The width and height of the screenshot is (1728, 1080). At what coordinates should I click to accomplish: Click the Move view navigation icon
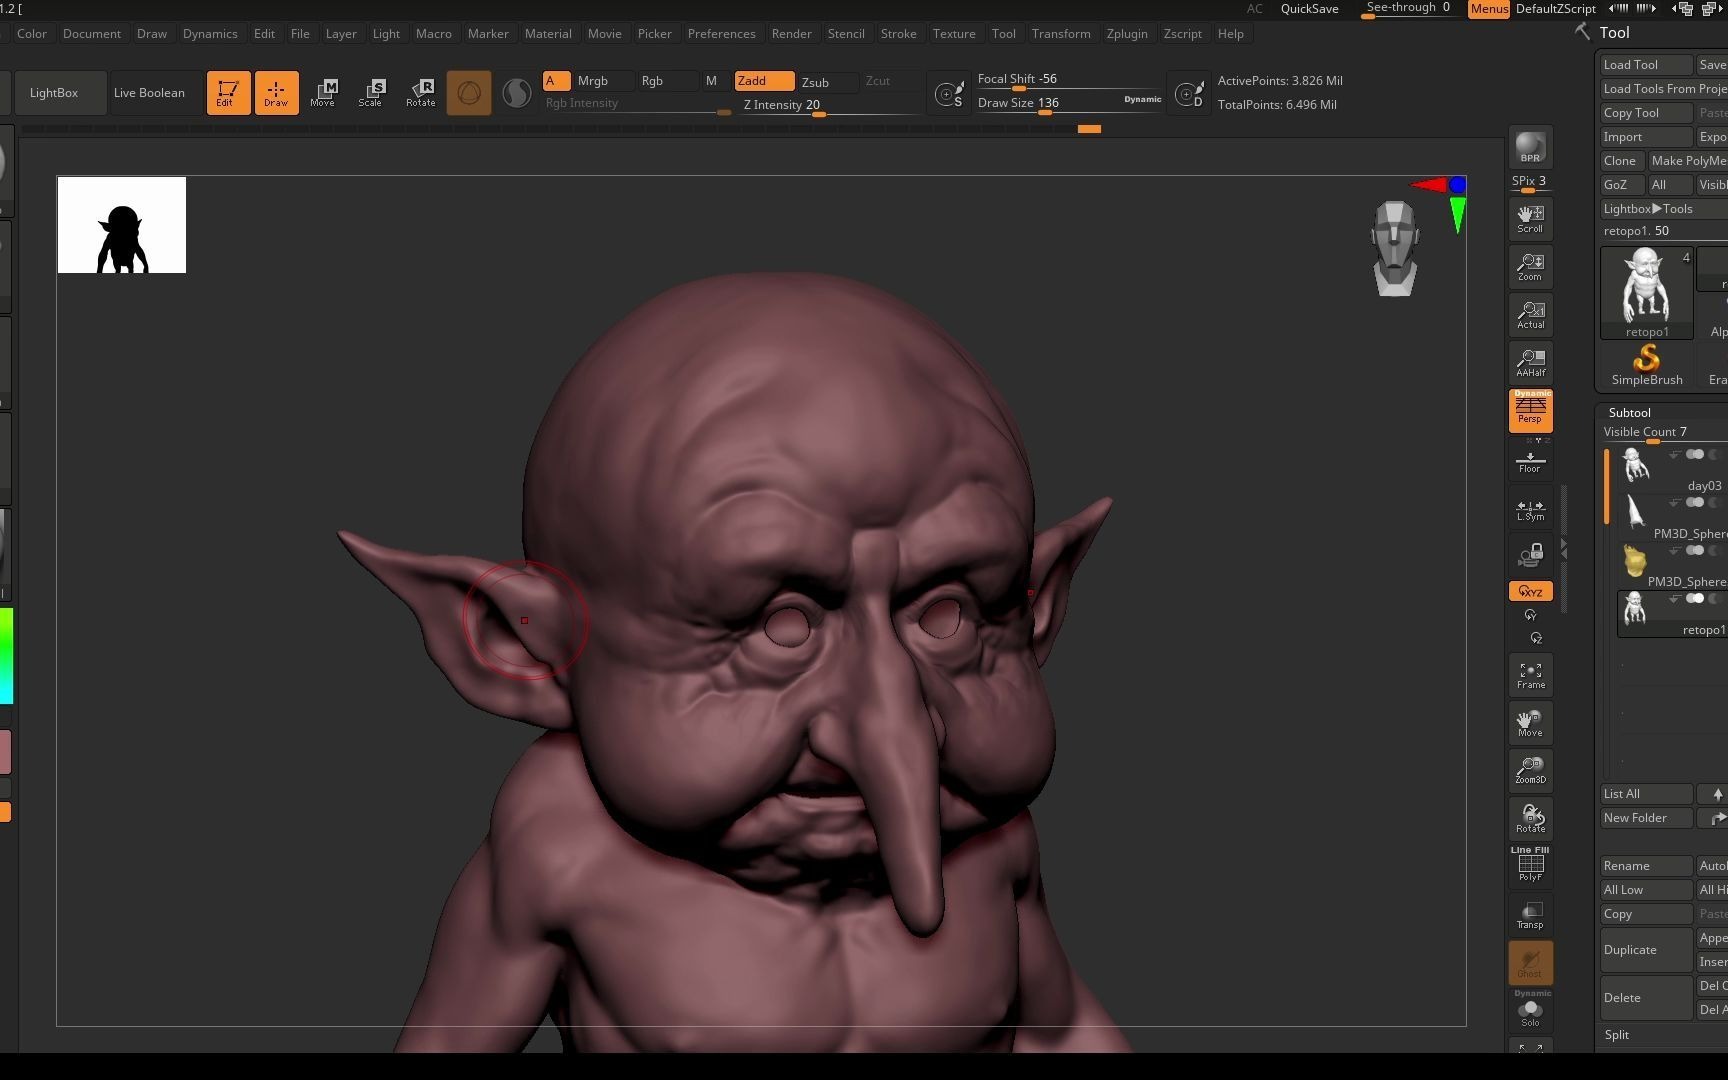(1530, 723)
